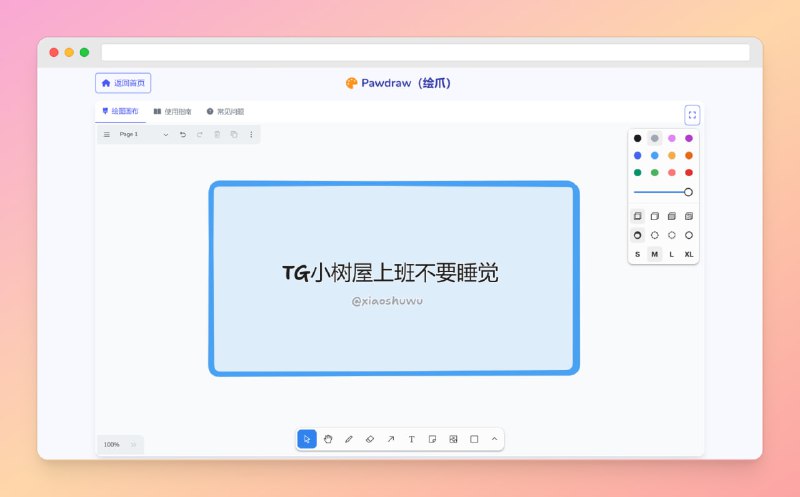
Task: Redo the undone action
Action: tap(200, 135)
